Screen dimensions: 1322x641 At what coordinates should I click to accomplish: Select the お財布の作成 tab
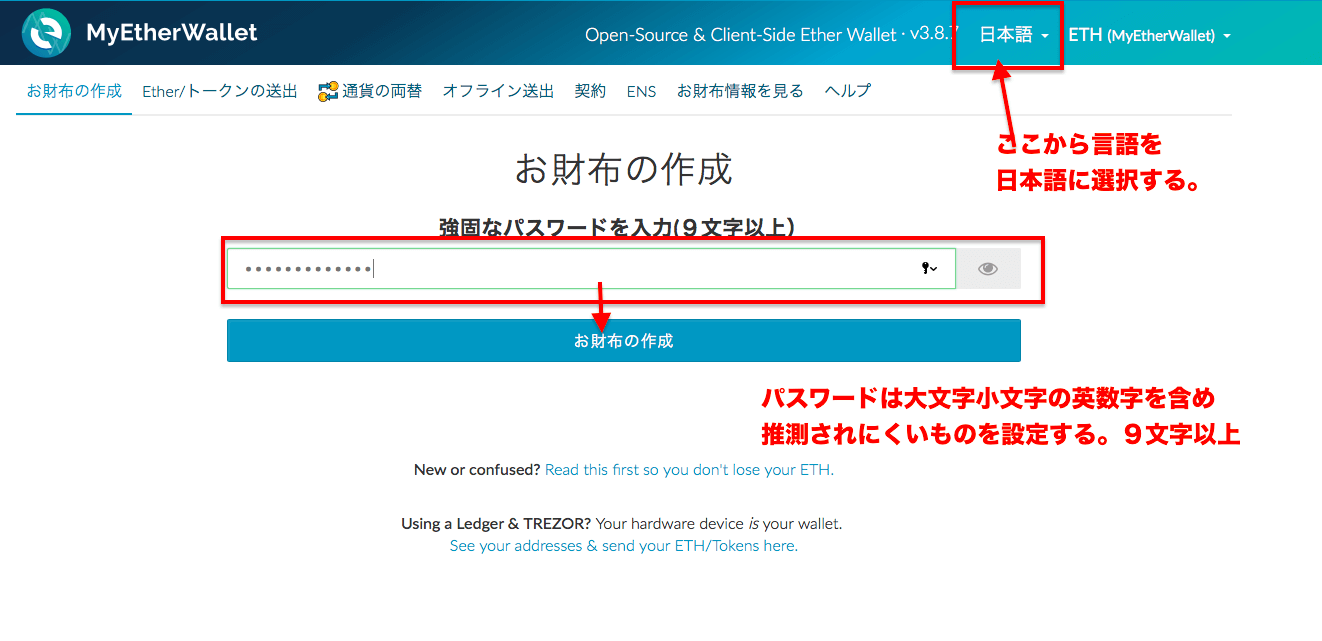click(x=74, y=91)
